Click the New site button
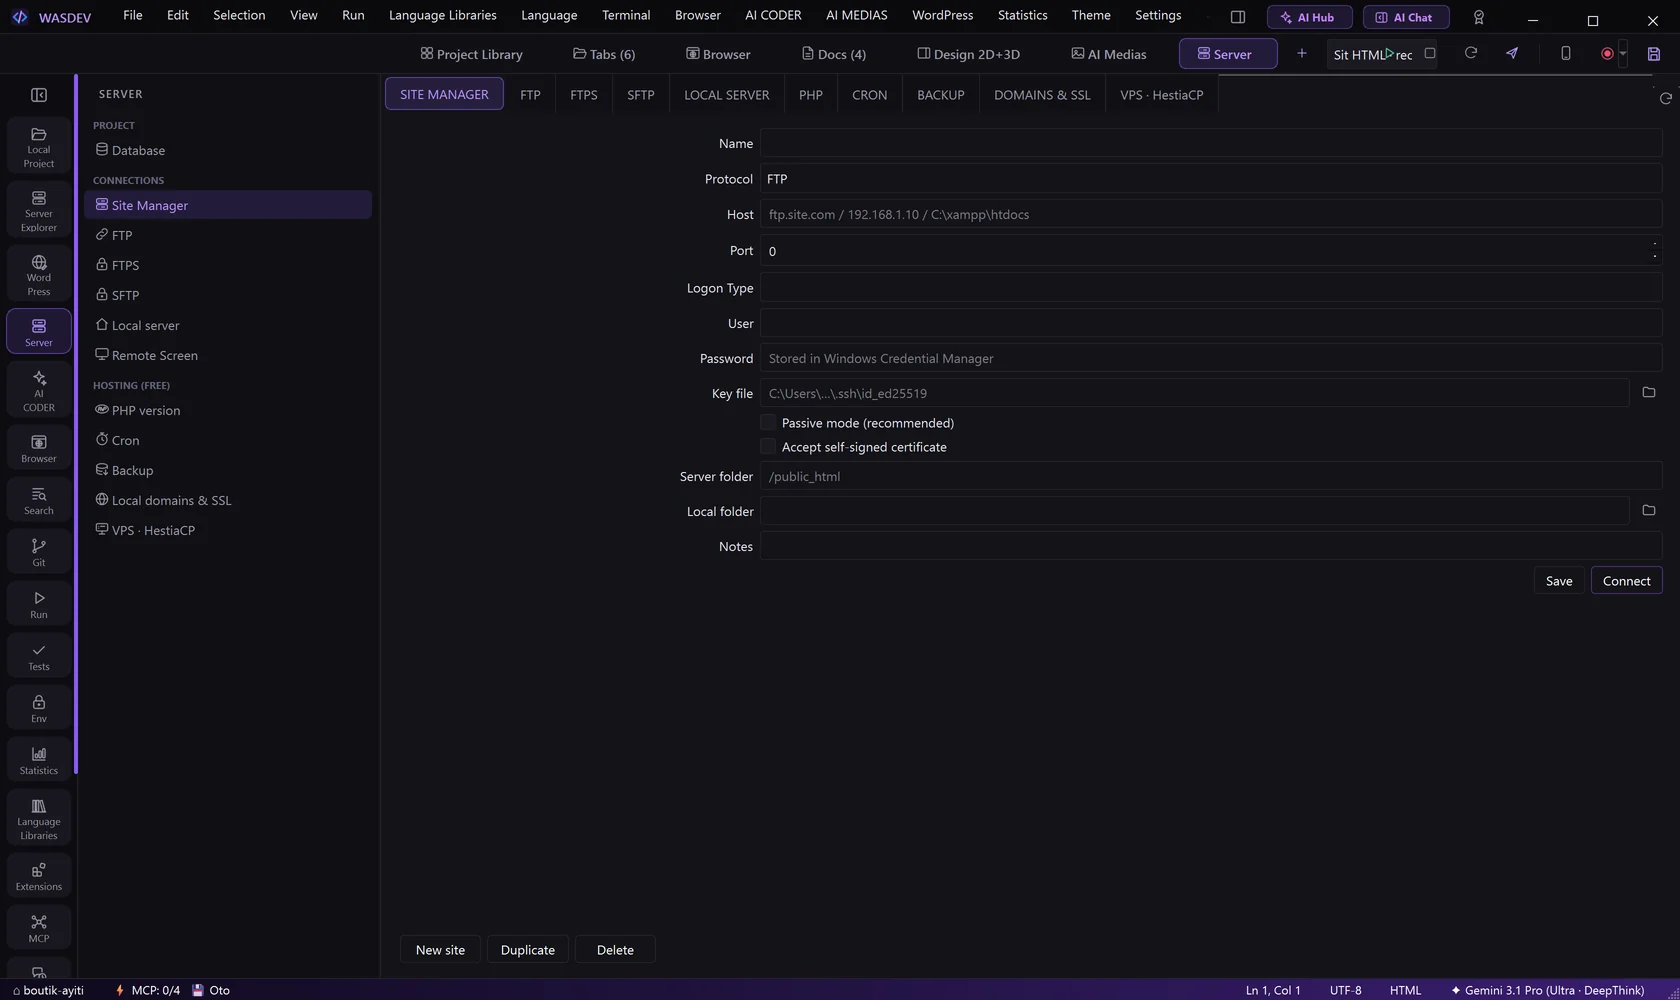 440,950
